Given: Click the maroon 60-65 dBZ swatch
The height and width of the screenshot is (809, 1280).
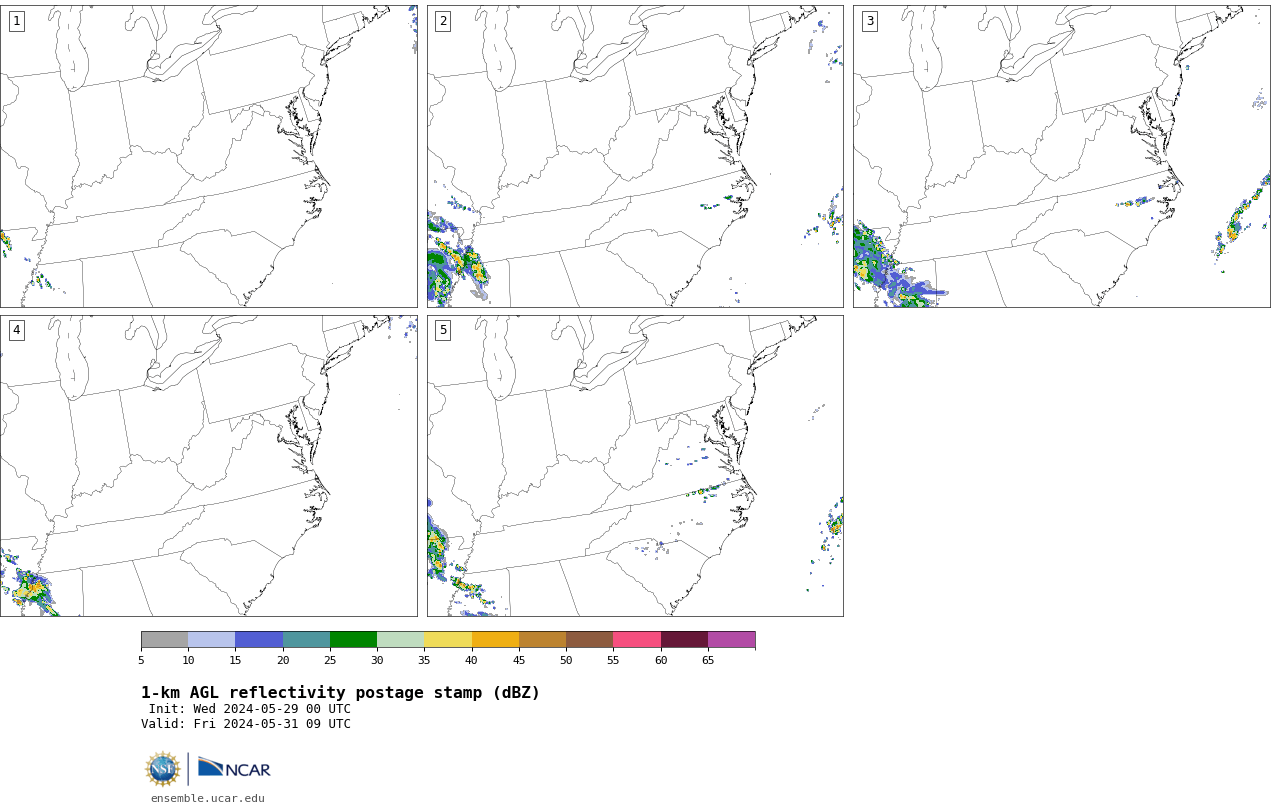Looking at the screenshot, I should [684, 640].
